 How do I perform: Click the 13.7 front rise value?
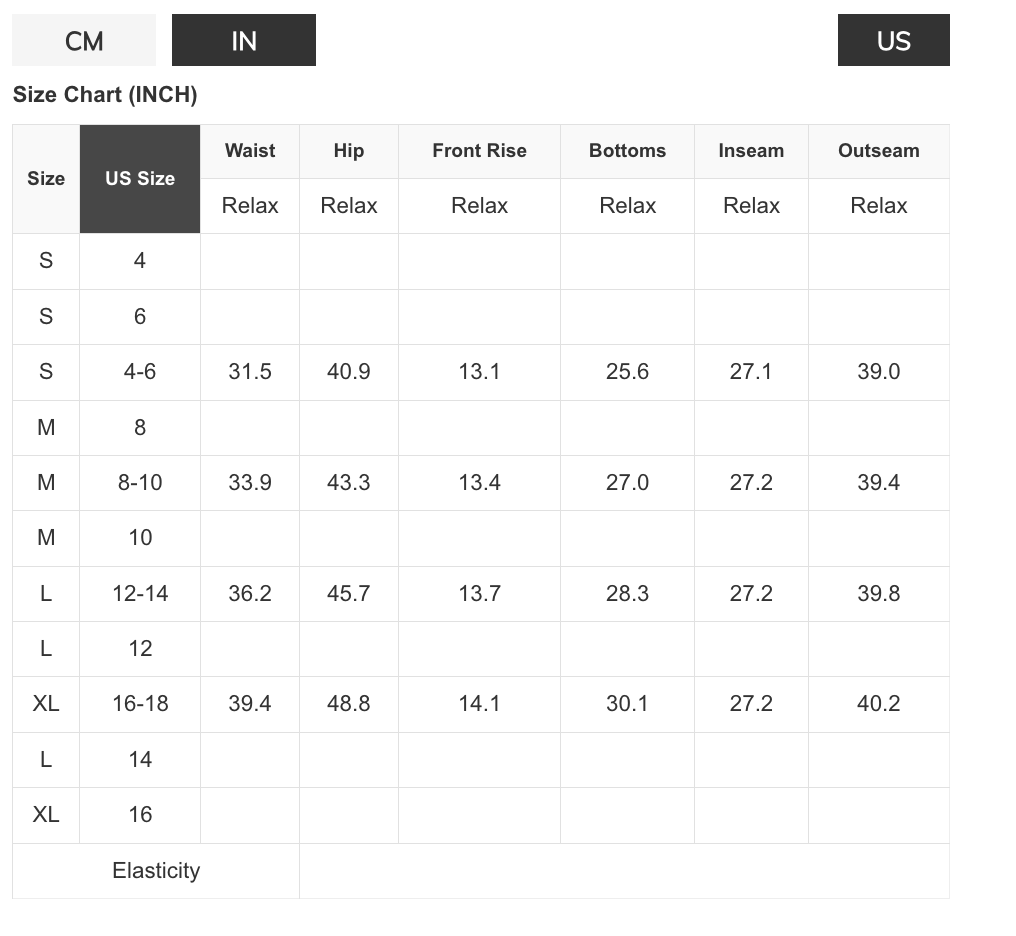pos(479,594)
